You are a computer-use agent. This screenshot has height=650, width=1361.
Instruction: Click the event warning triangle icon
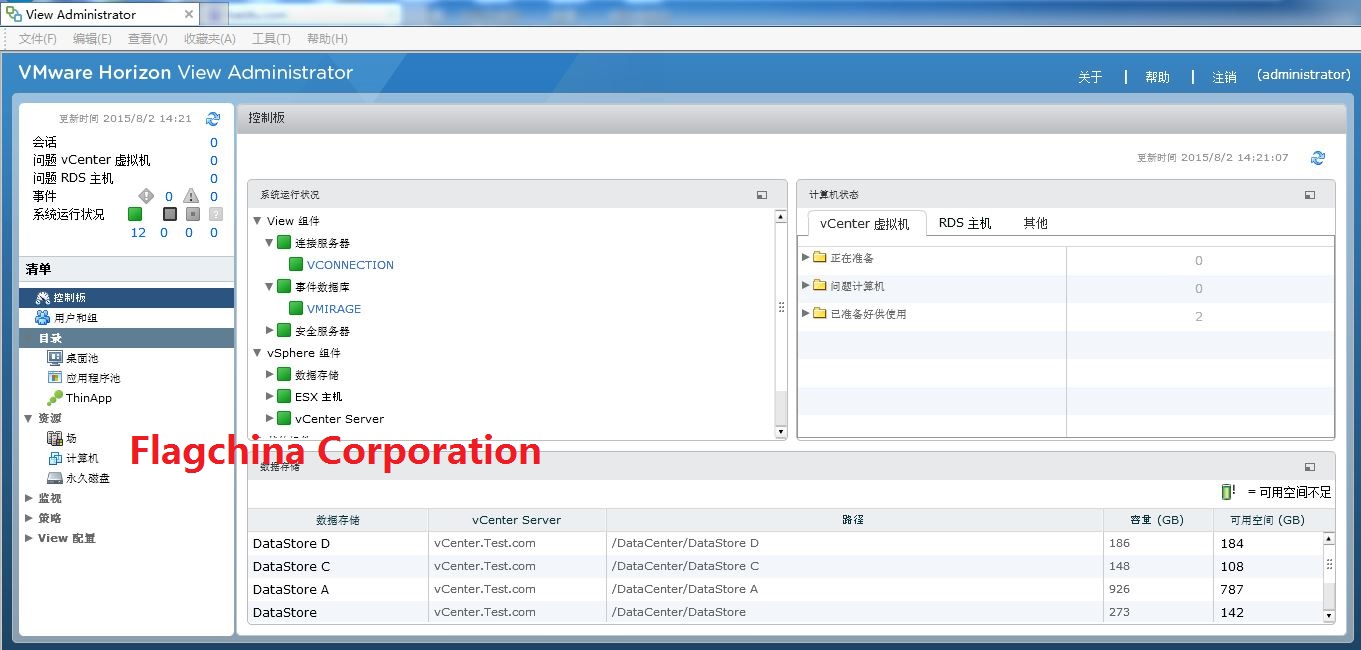[x=191, y=196]
